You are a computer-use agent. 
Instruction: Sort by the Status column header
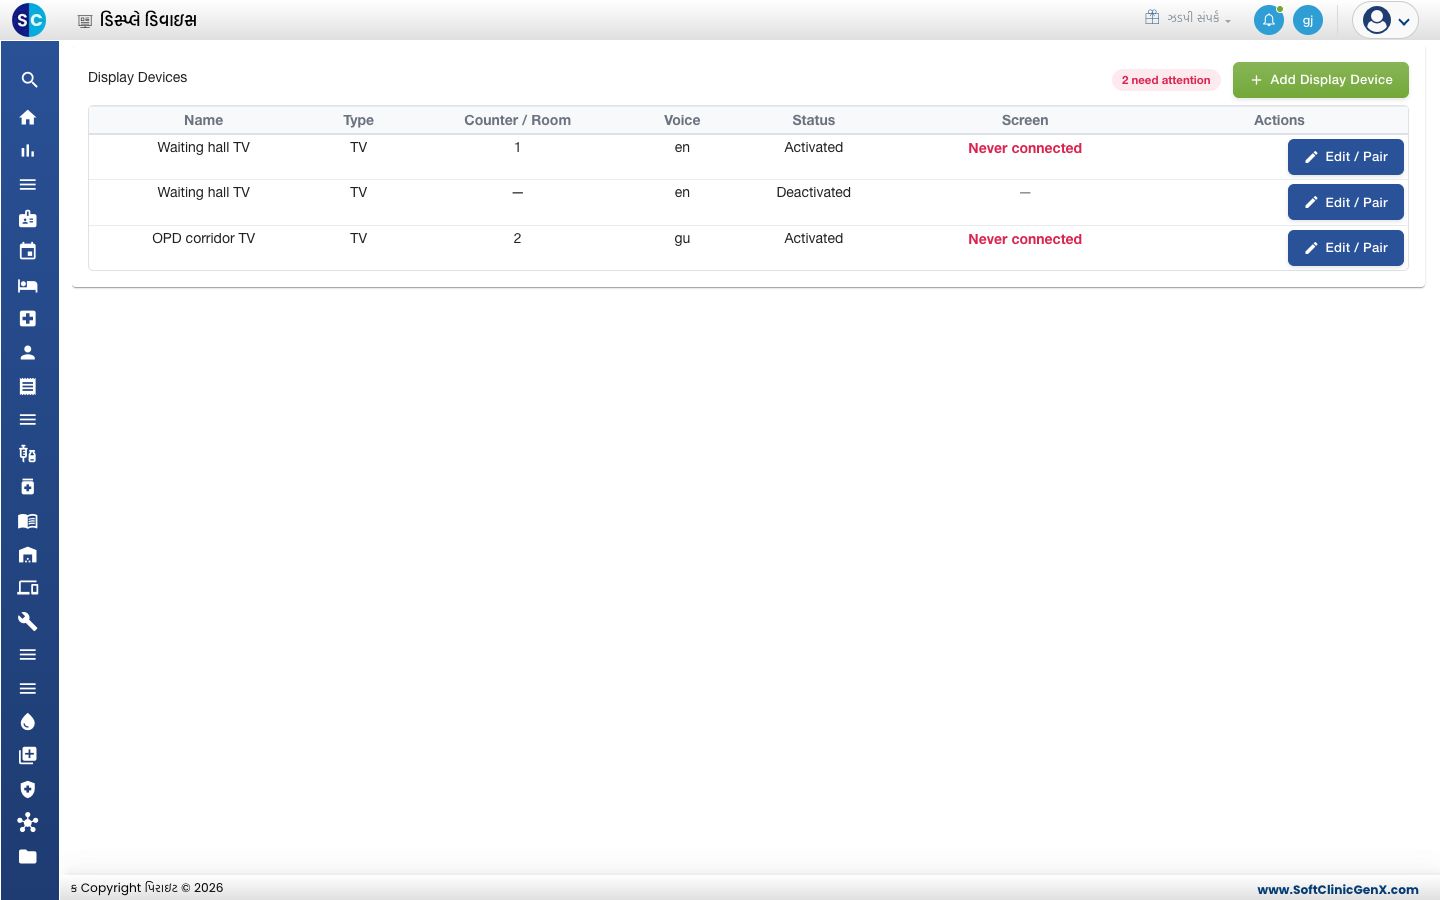(x=813, y=120)
